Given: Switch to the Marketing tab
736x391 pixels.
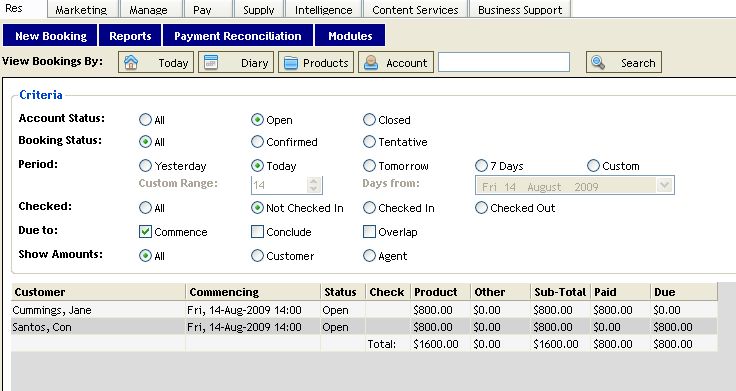Looking at the screenshot, I should [81, 9].
